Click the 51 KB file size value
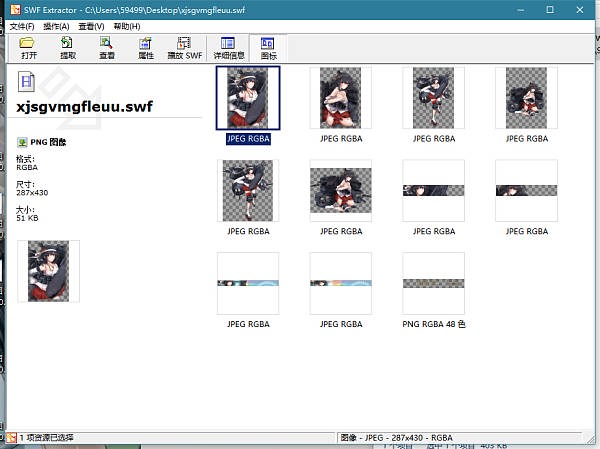The height and width of the screenshot is (449, 600). pyautogui.click(x=27, y=218)
